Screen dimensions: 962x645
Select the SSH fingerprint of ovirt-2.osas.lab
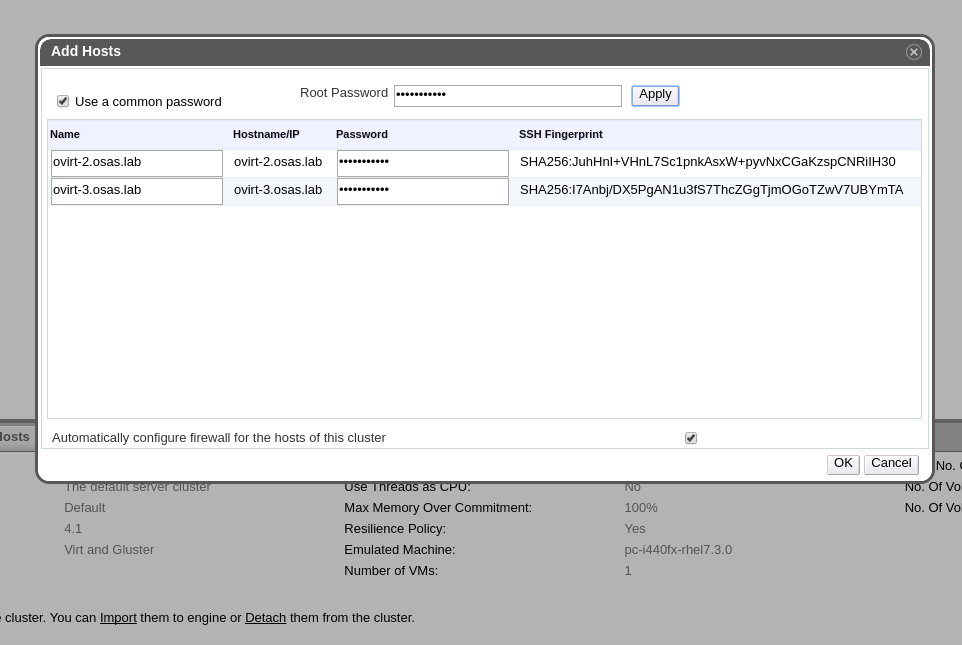pos(707,162)
